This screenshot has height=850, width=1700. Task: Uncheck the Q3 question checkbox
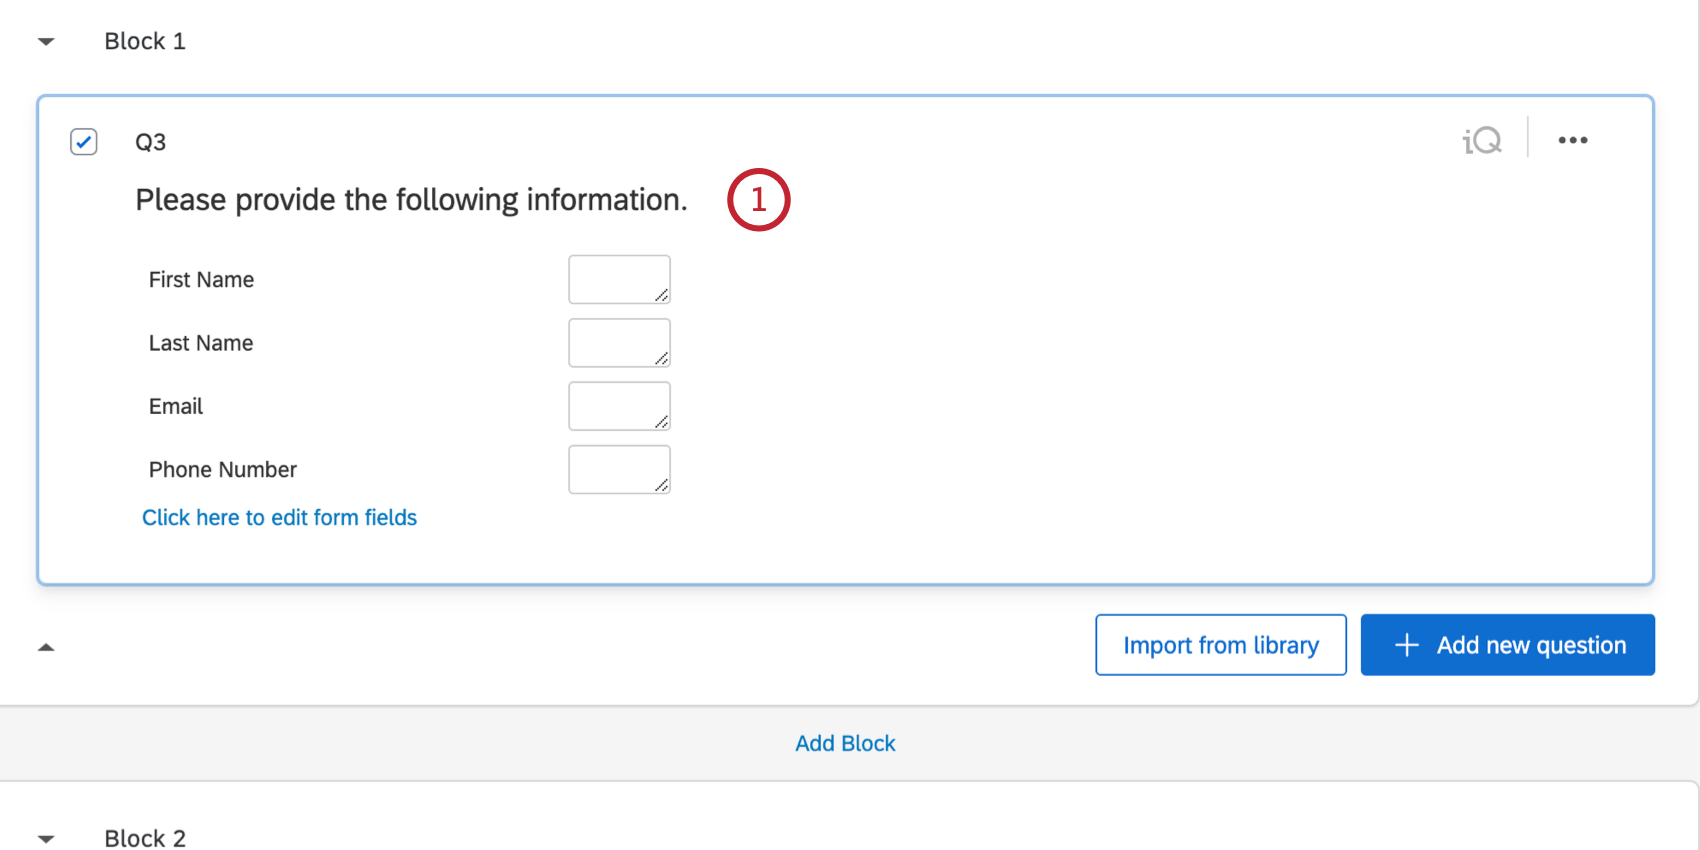click(84, 142)
